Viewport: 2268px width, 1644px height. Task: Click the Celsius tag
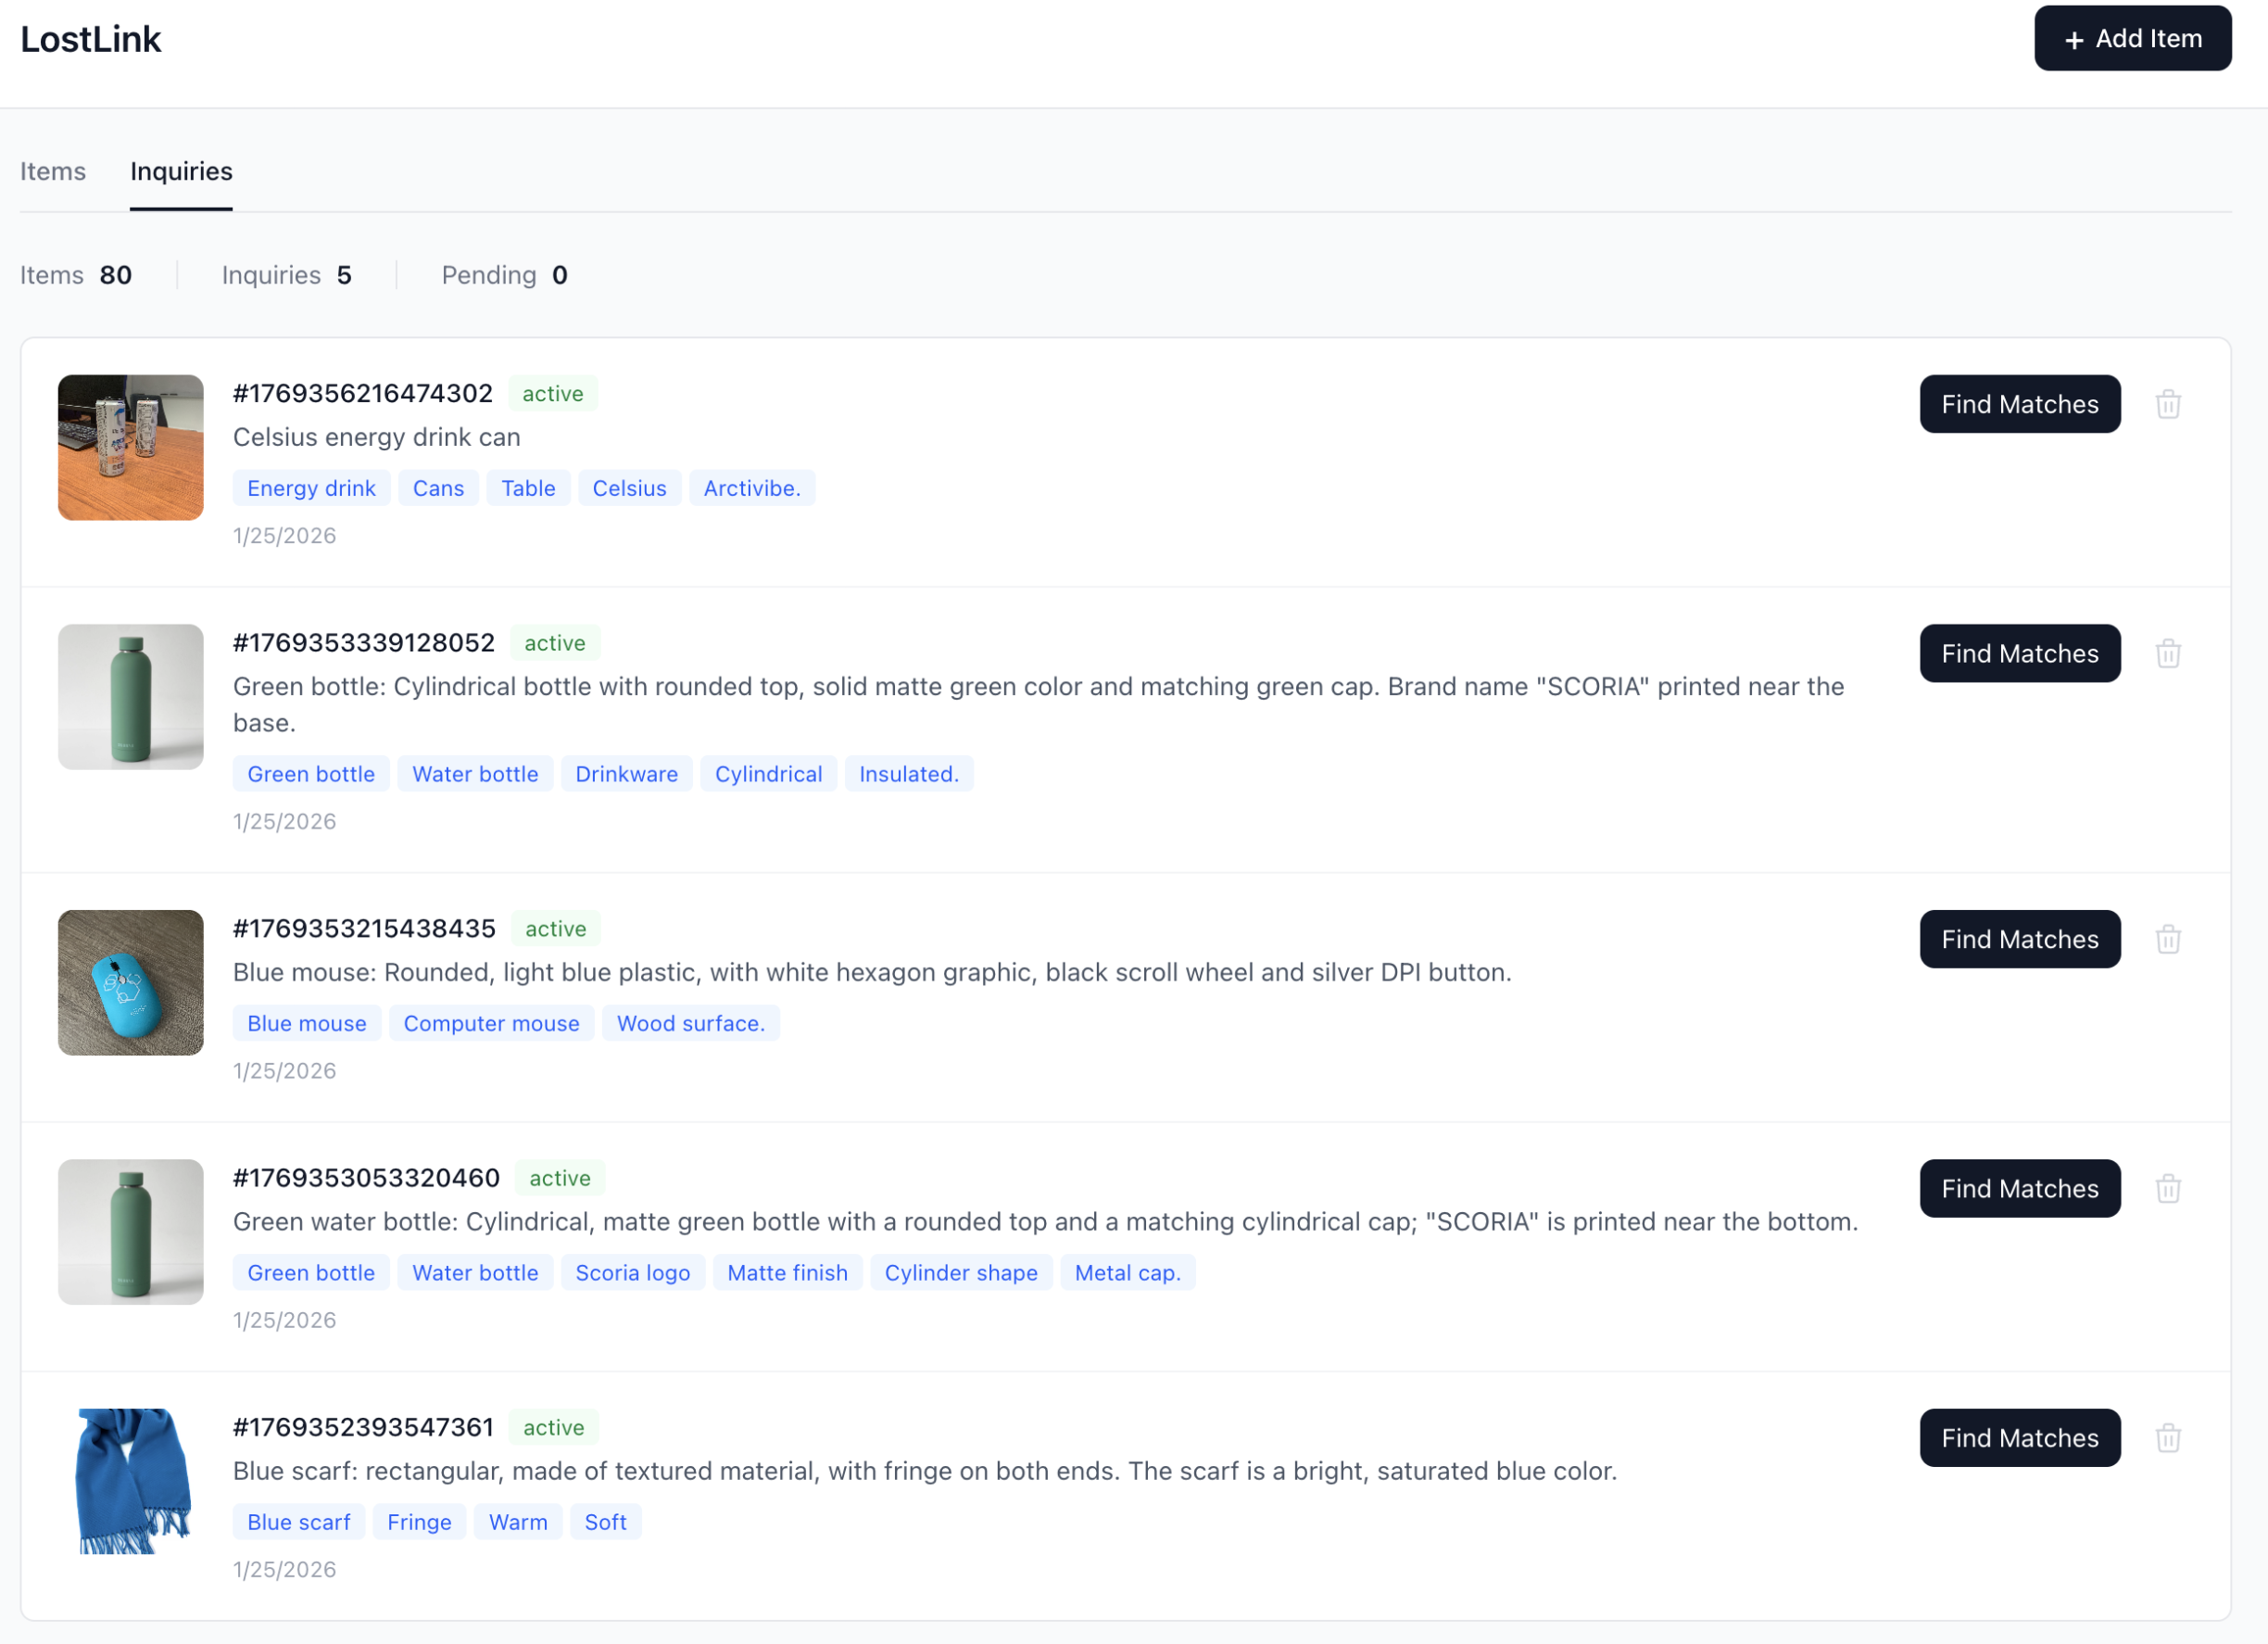pos(629,488)
